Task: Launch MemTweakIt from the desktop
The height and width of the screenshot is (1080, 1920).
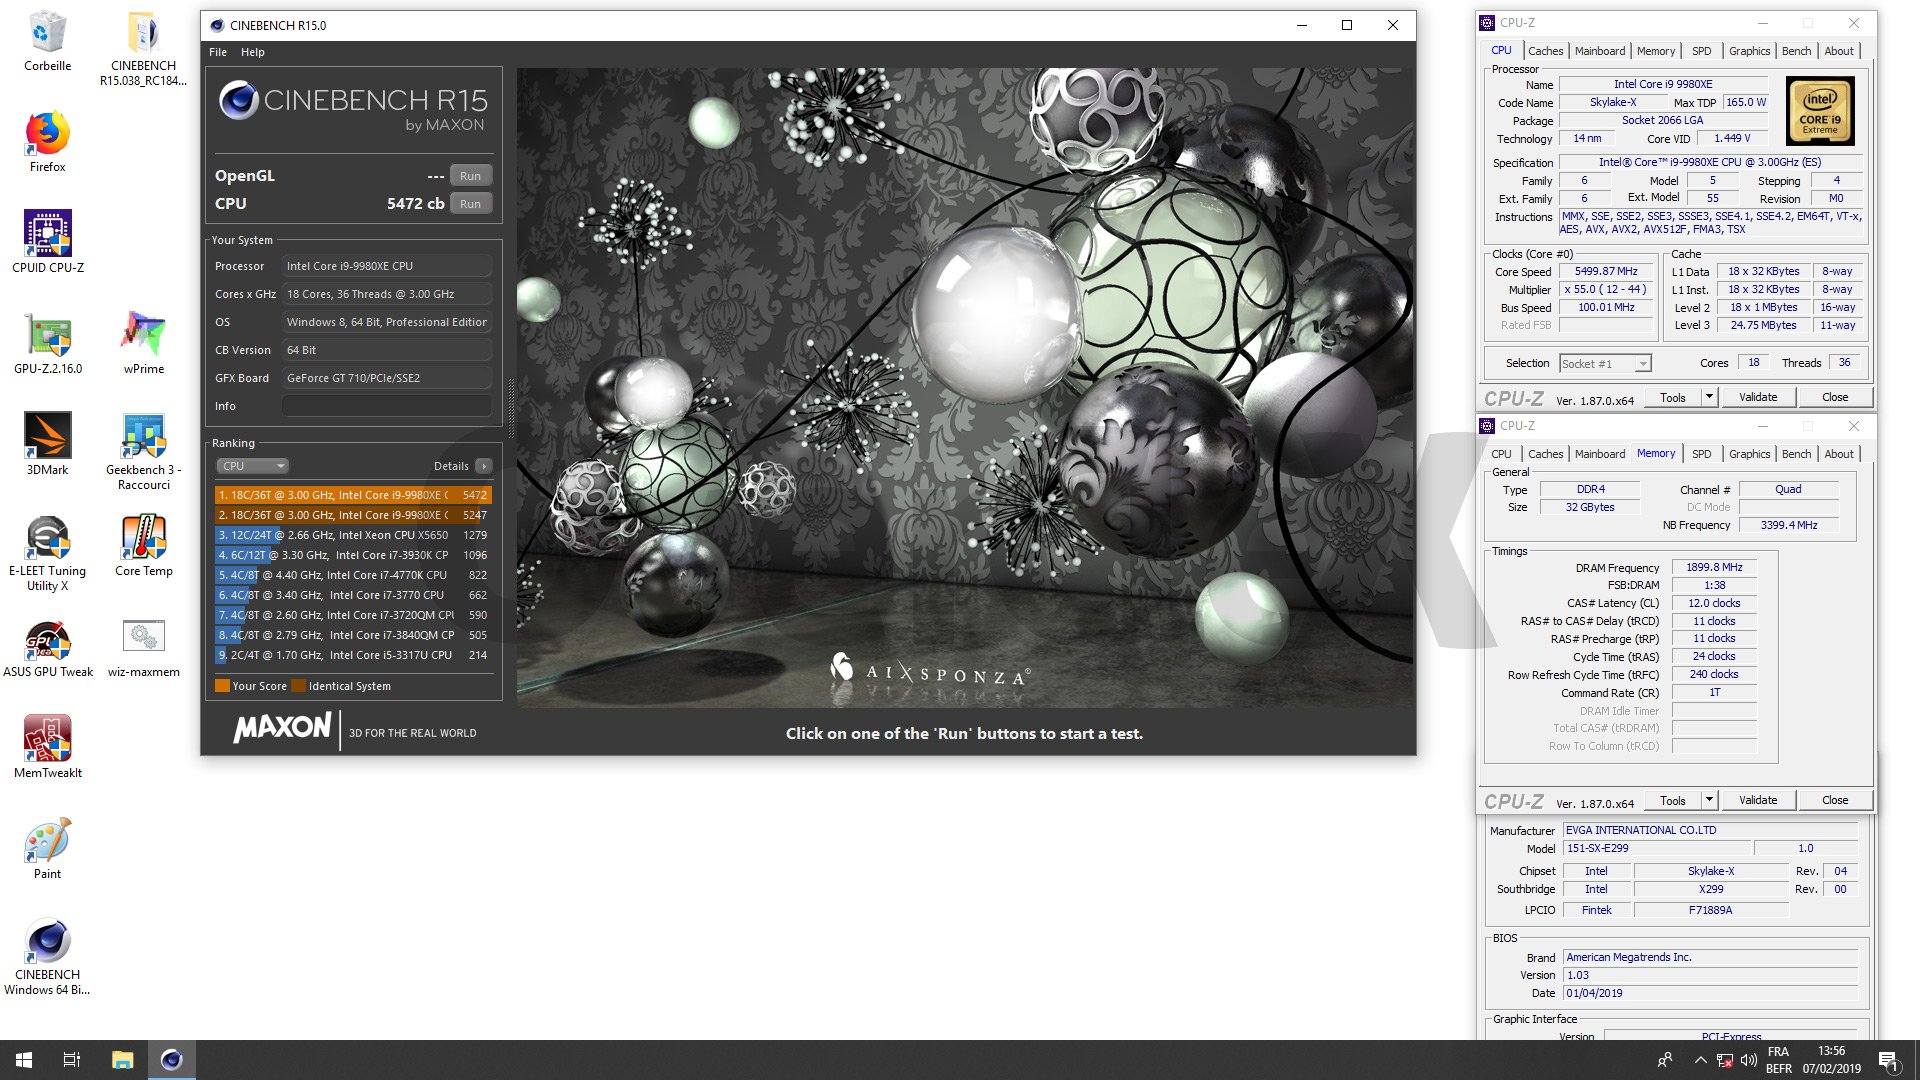Action: (47, 747)
